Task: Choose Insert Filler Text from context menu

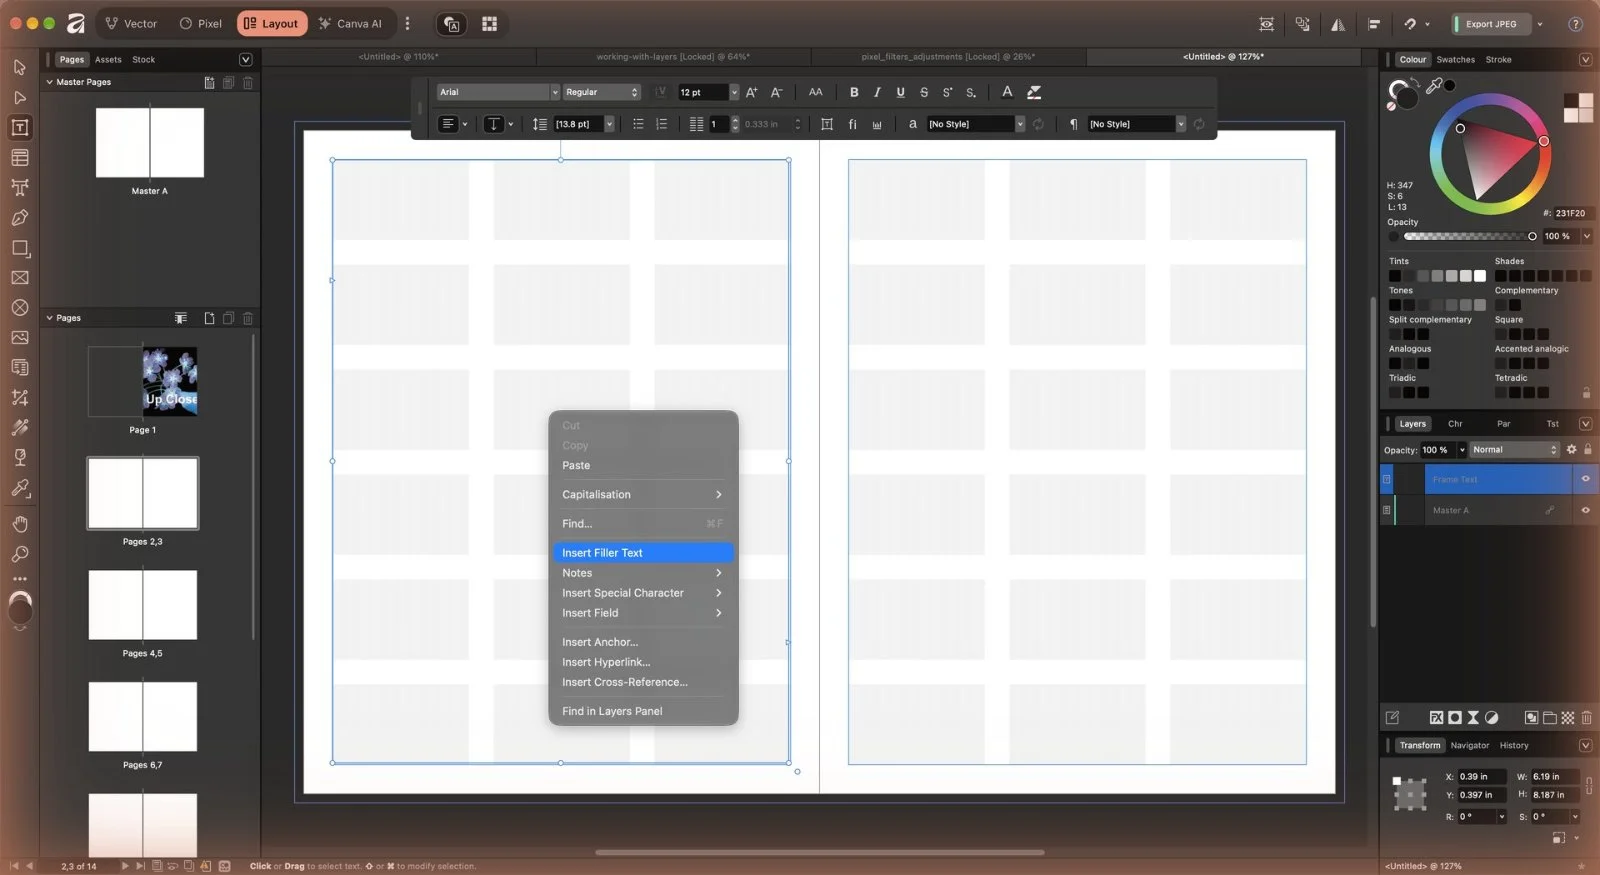Action: (643, 553)
